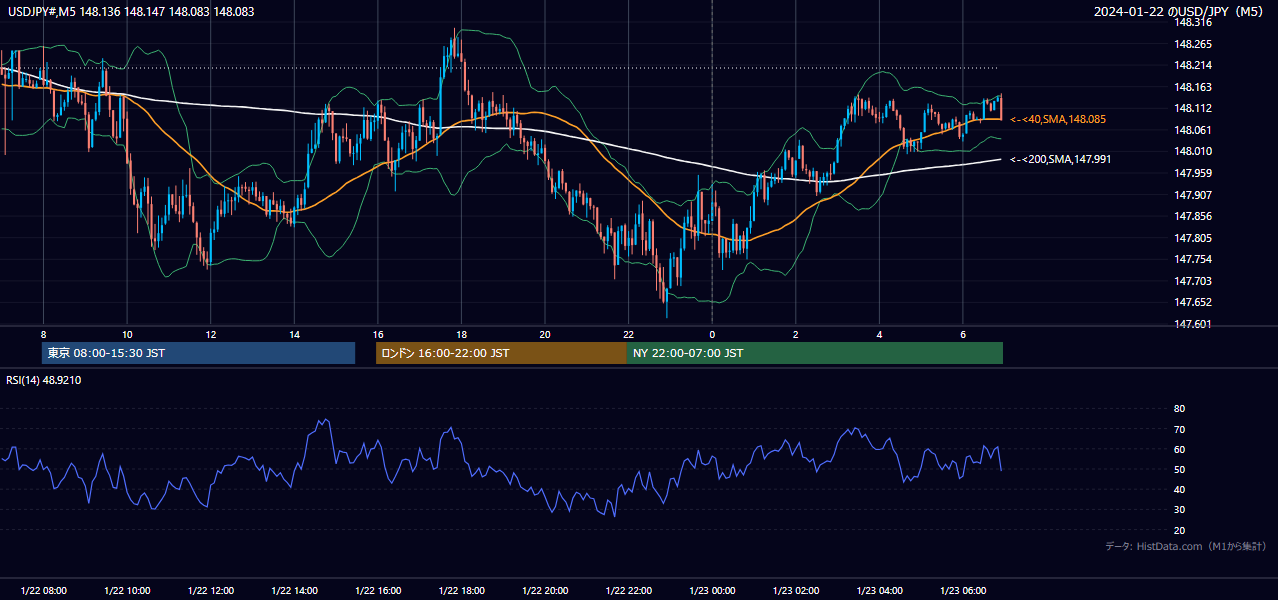The width and height of the screenshot is (1278, 600).
Task: Click hour label 10 under the price chart
Action: pyautogui.click(x=127, y=334)
